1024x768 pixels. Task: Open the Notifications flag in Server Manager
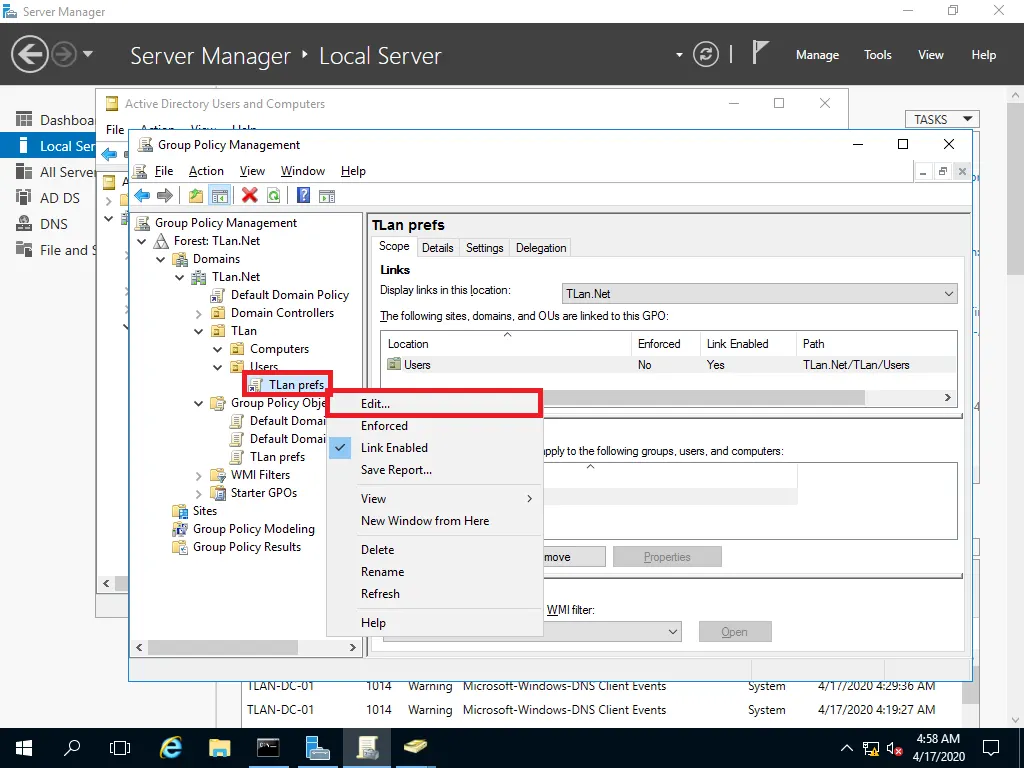(x=759, y=52)
